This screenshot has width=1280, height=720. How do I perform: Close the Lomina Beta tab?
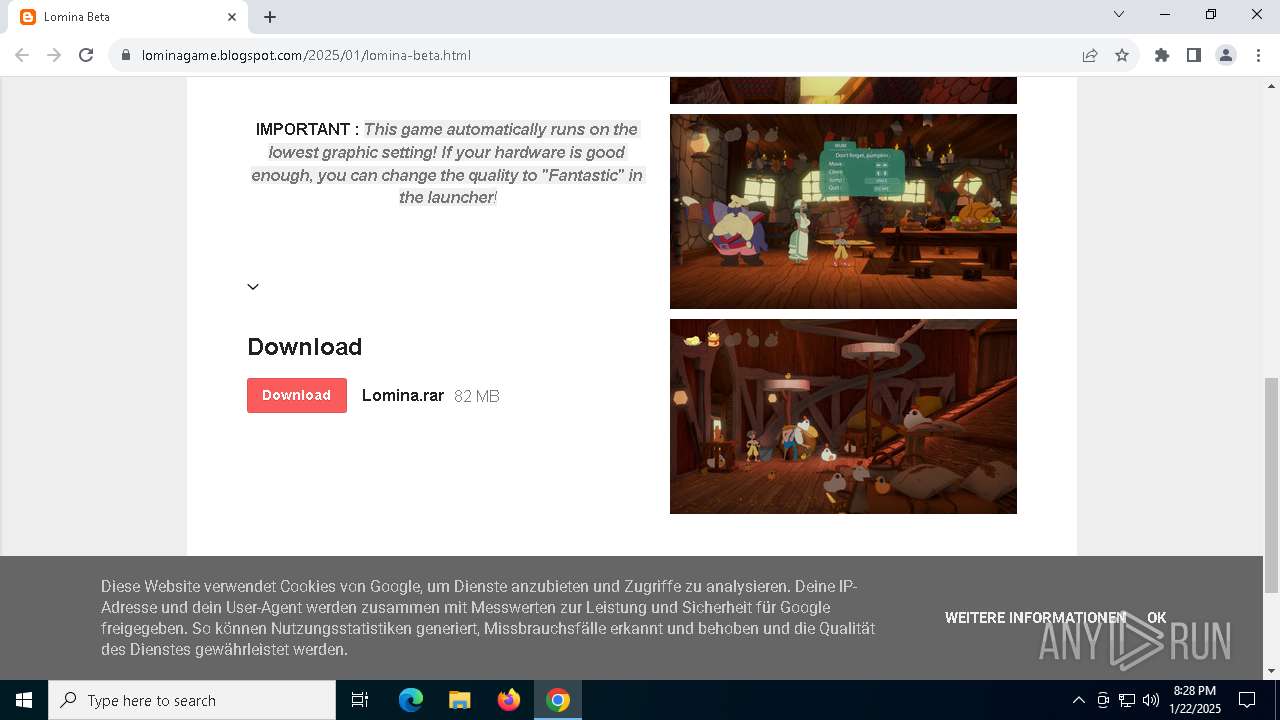pyautogui.click(x=232, y=17)
